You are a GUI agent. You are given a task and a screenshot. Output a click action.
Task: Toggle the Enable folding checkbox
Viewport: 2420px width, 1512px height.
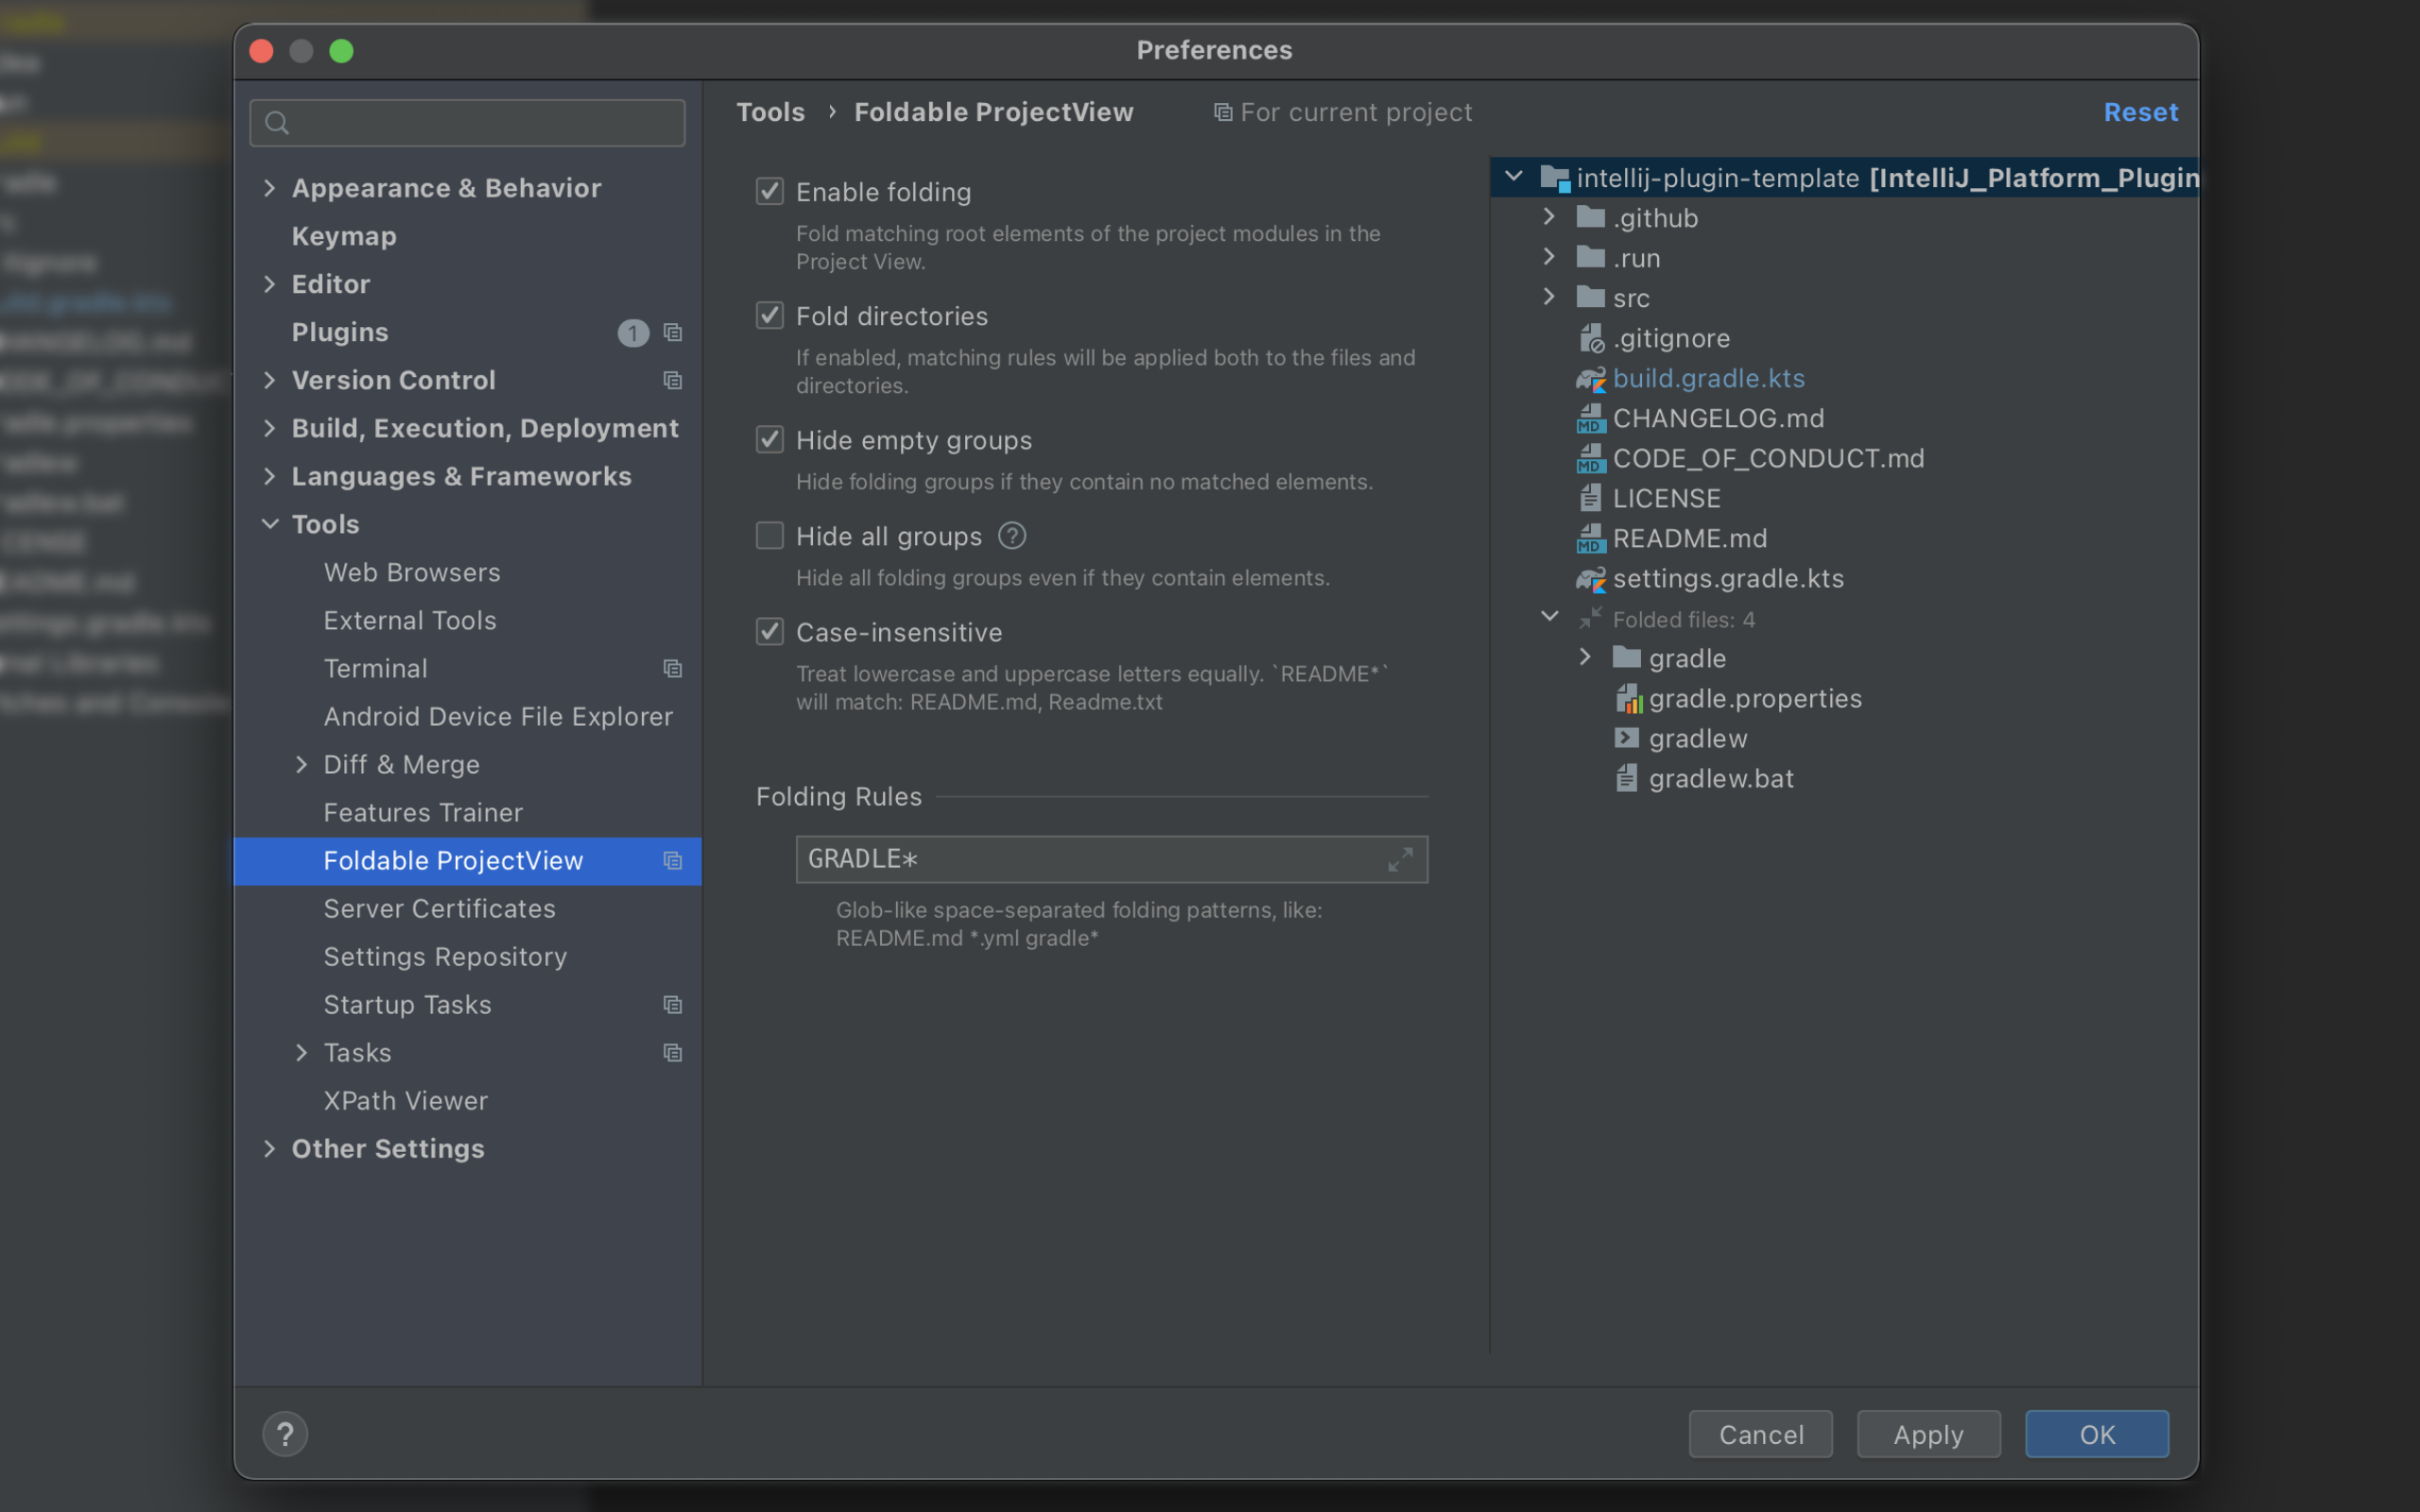(769, 190)
